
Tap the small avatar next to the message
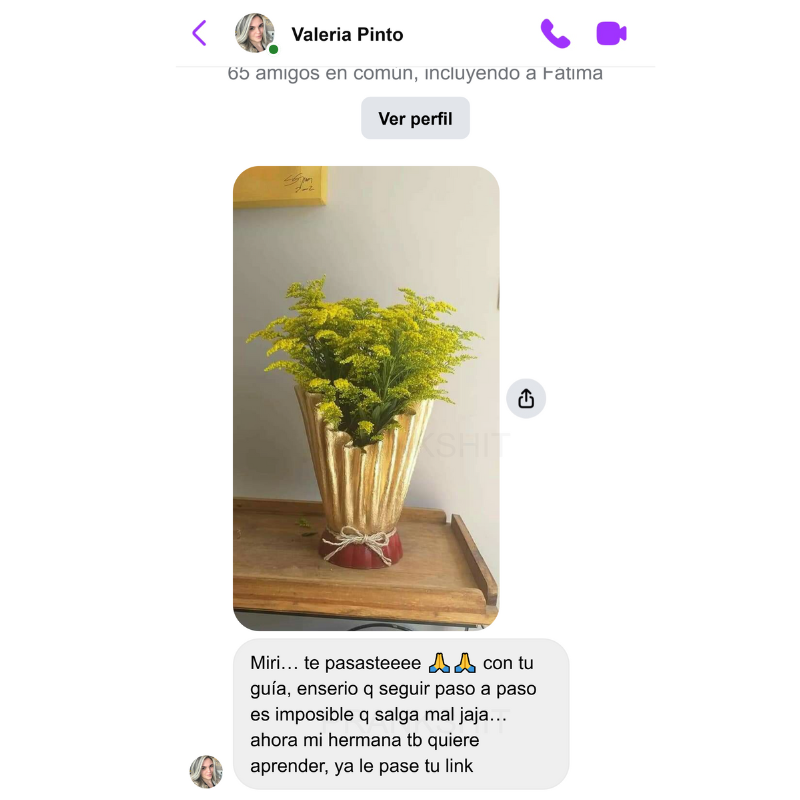point(206,771)
